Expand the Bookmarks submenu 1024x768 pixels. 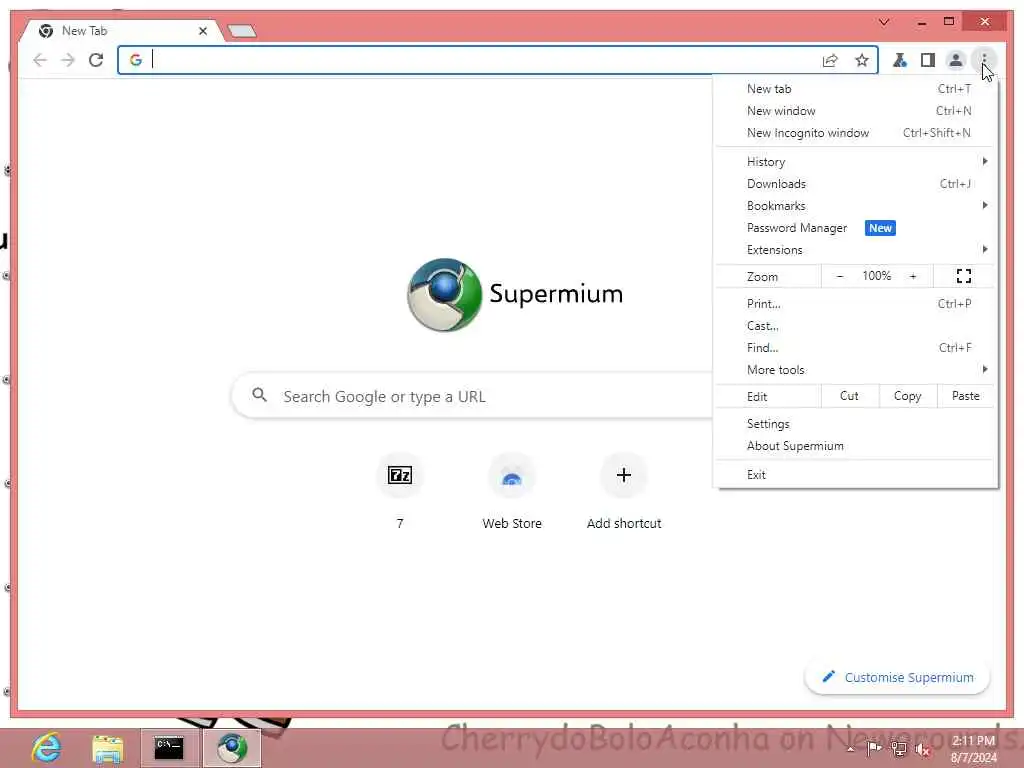[856, 206]
